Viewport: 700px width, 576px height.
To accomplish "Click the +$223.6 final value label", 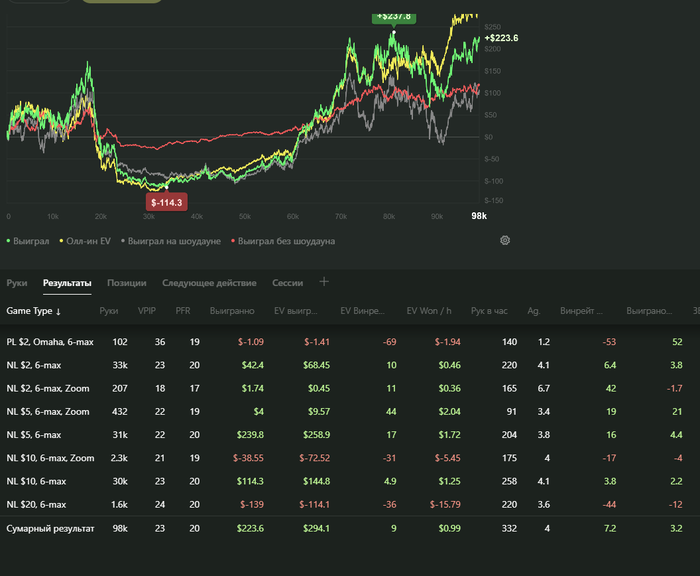I will (501, 38).
